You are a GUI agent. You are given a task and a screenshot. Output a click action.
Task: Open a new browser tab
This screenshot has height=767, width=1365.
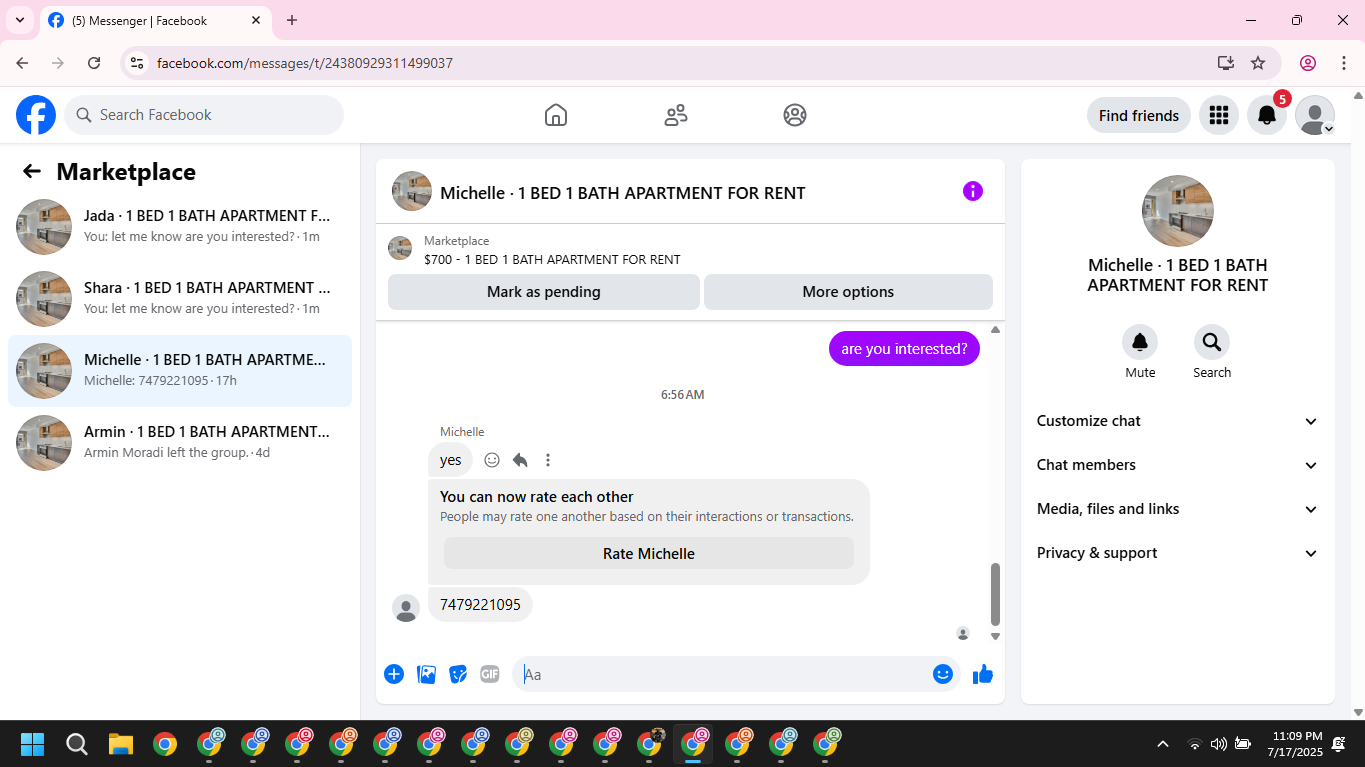coord(292,20)
